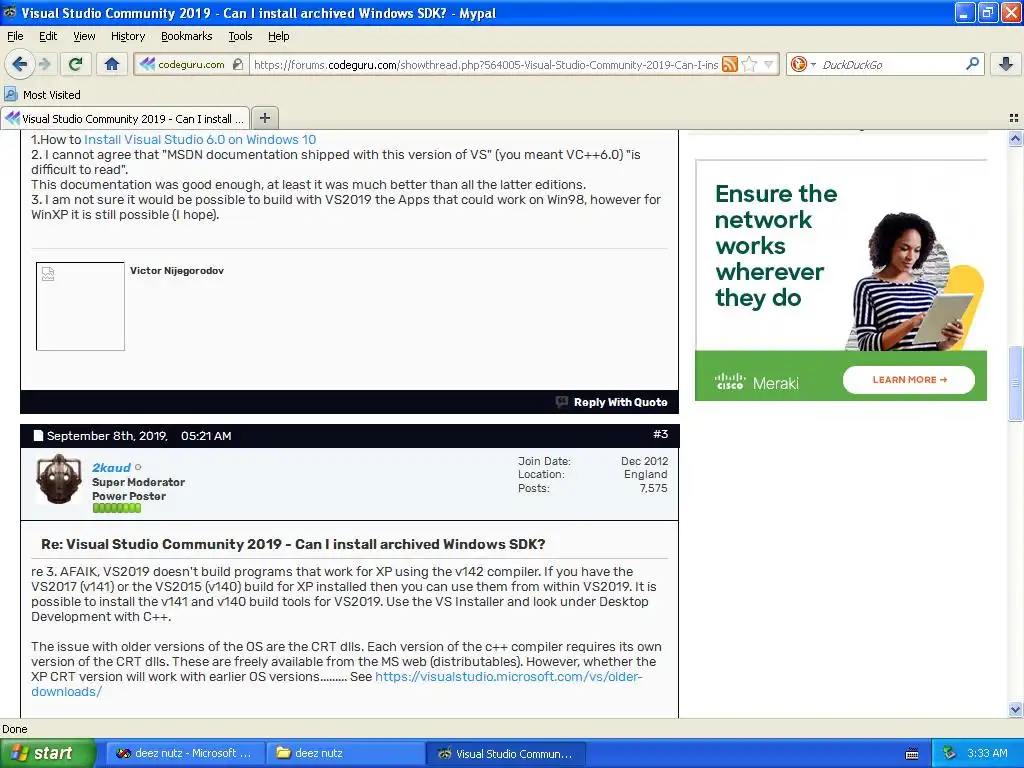Click the scrollbar down arrow
Image resolution: width=1024 pixels, height=768 pixels.
coord(1015,709)
